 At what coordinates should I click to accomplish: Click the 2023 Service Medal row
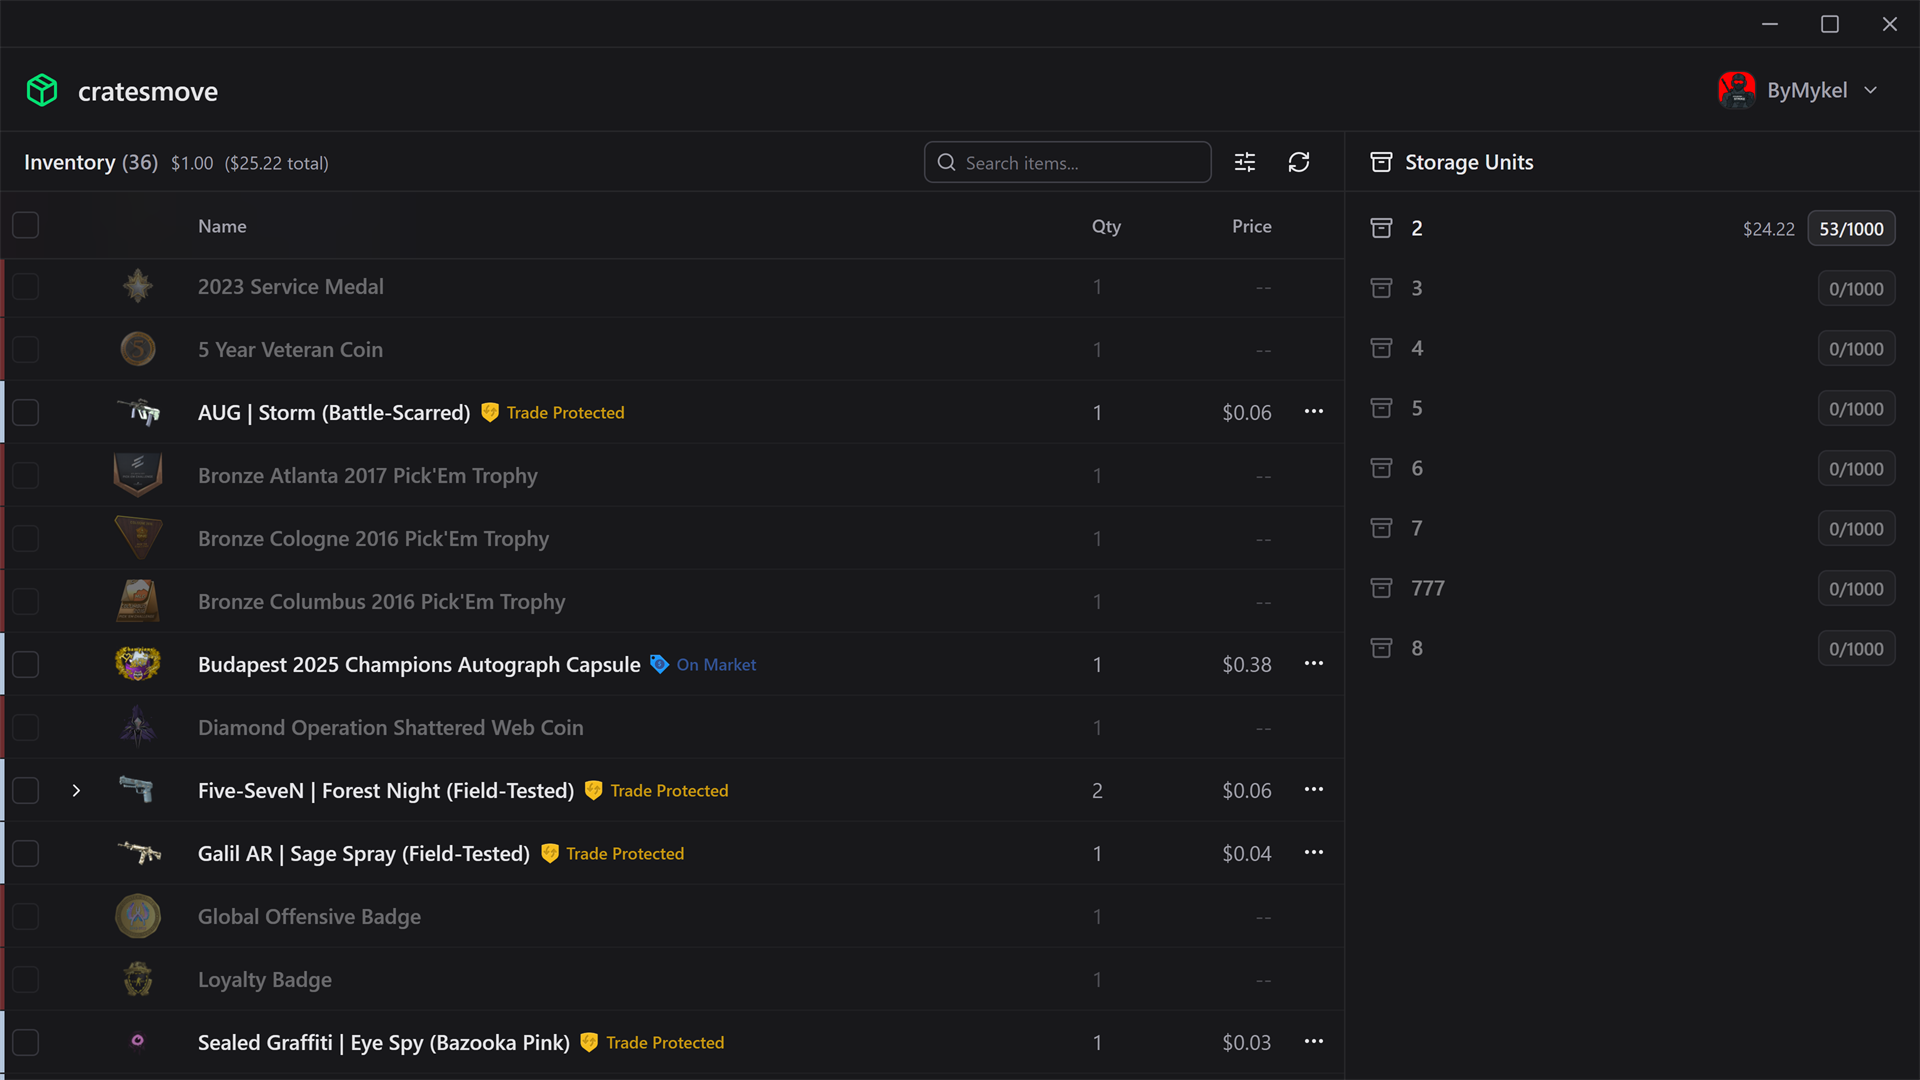tap(672, 287)
